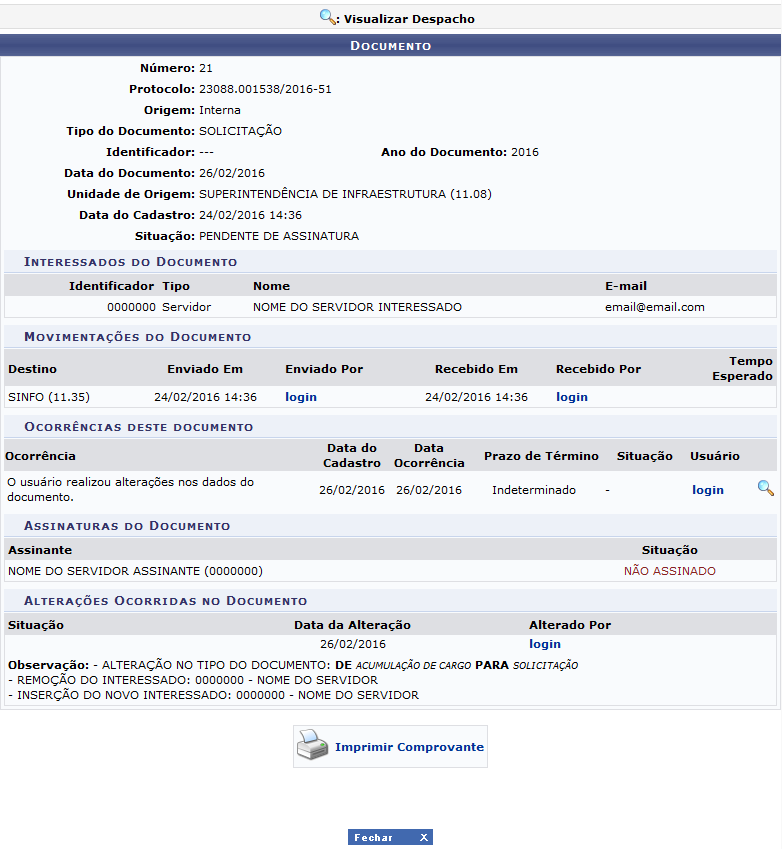Click the Ano do Documento value 2016
This screenshot has width=782, height=852.
click(524, 152)
